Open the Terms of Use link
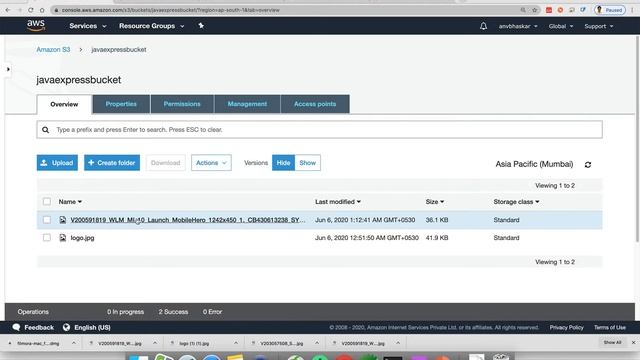Viewport: 640px width, 360px height. click(x=609, y=327)
